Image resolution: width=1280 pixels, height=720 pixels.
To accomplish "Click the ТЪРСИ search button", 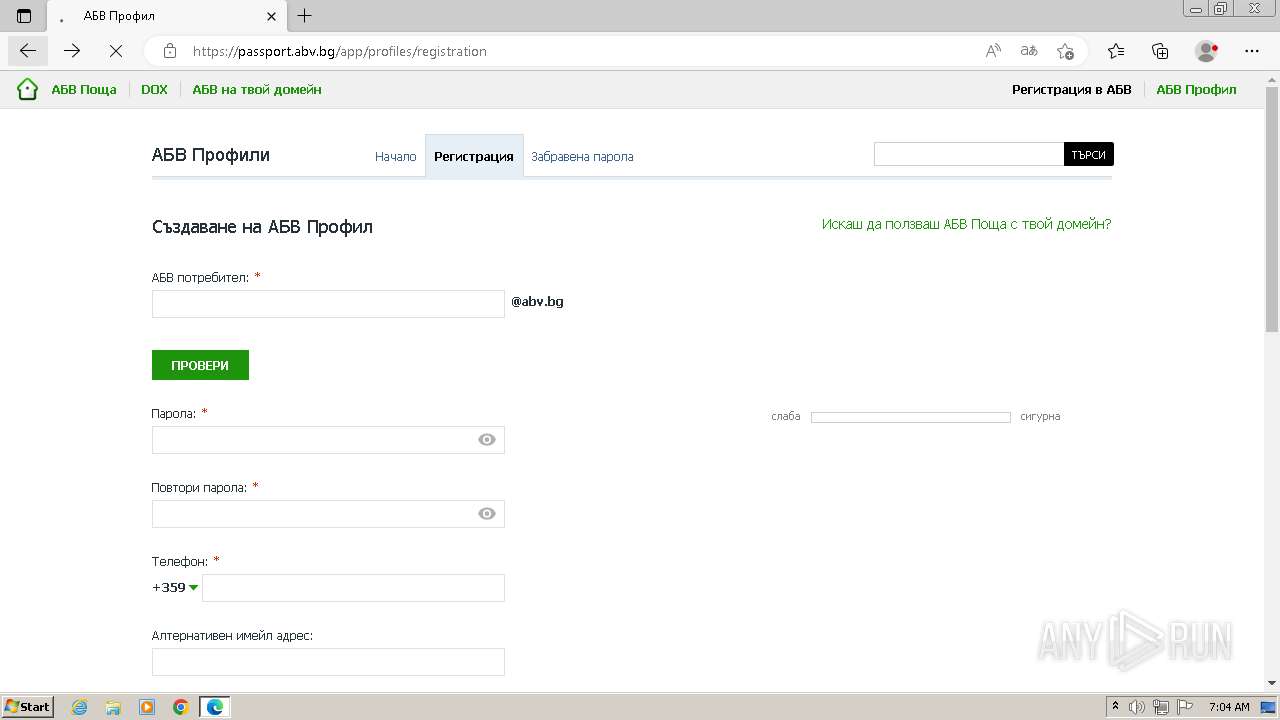I will [1088, 154].
